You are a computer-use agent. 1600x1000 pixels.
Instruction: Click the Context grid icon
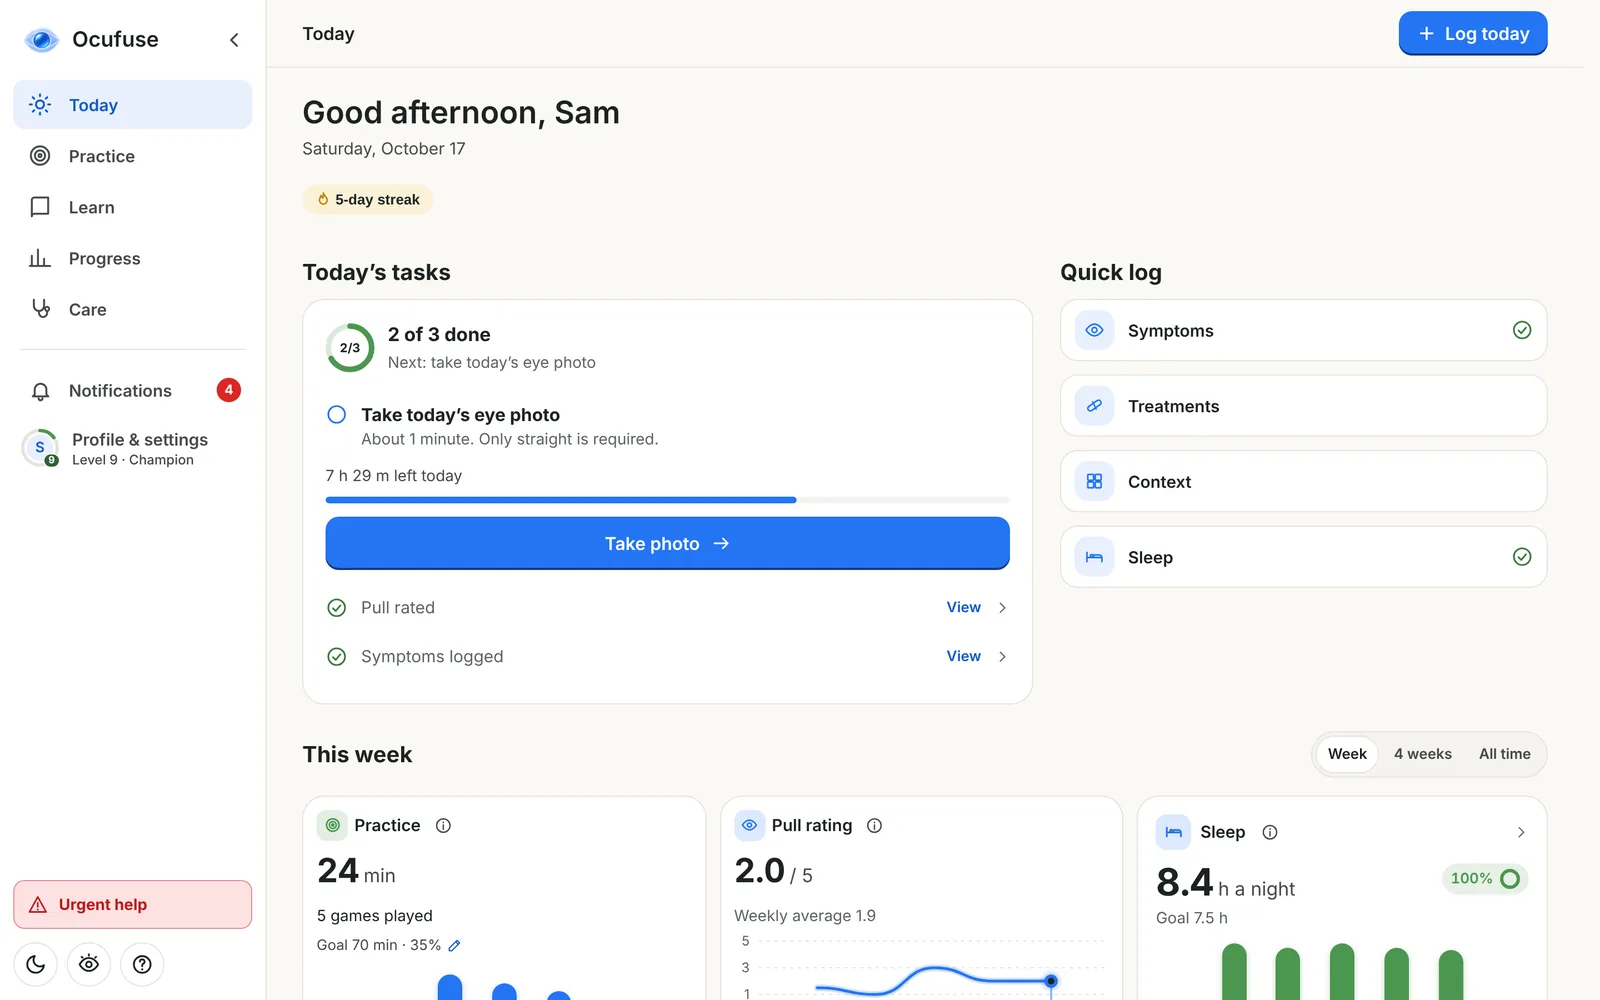pos(1094,481)
